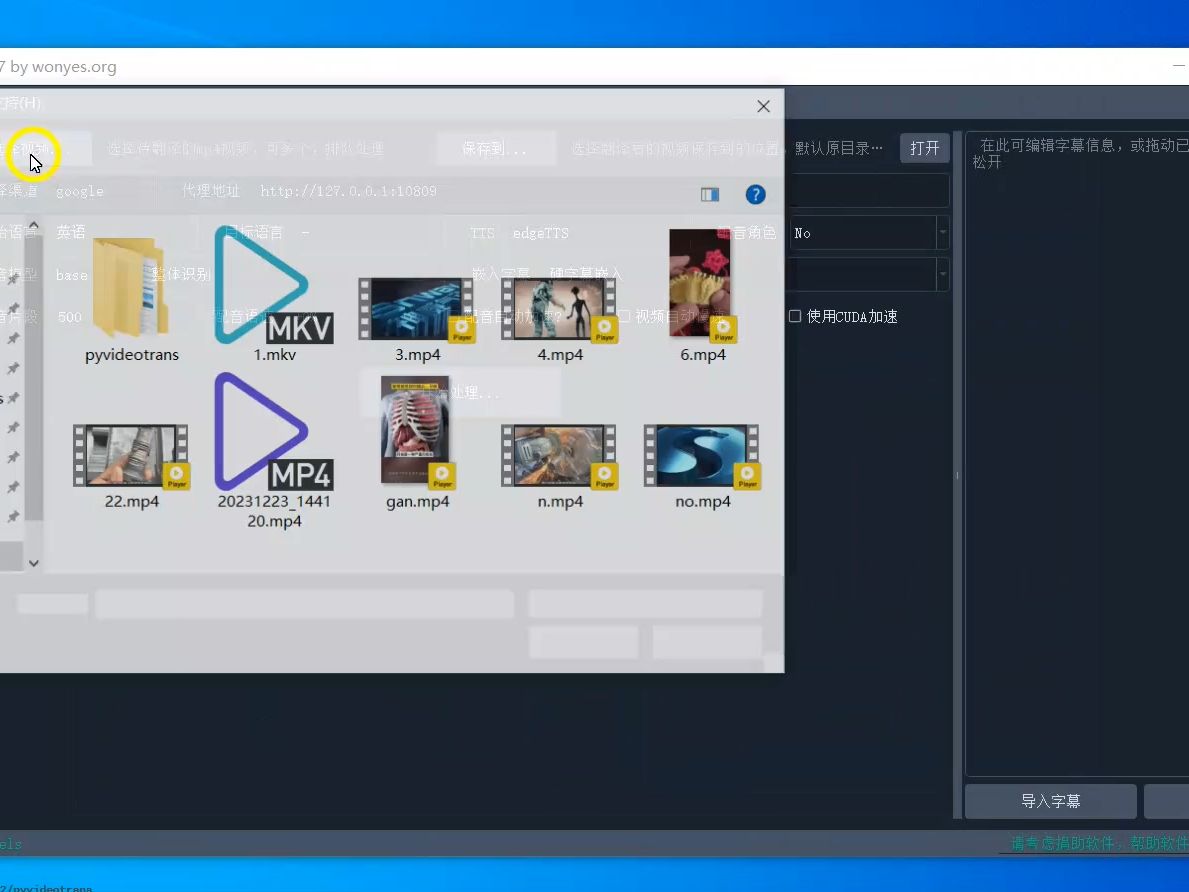Click the donation link in status bar

tap(1100, 843)
